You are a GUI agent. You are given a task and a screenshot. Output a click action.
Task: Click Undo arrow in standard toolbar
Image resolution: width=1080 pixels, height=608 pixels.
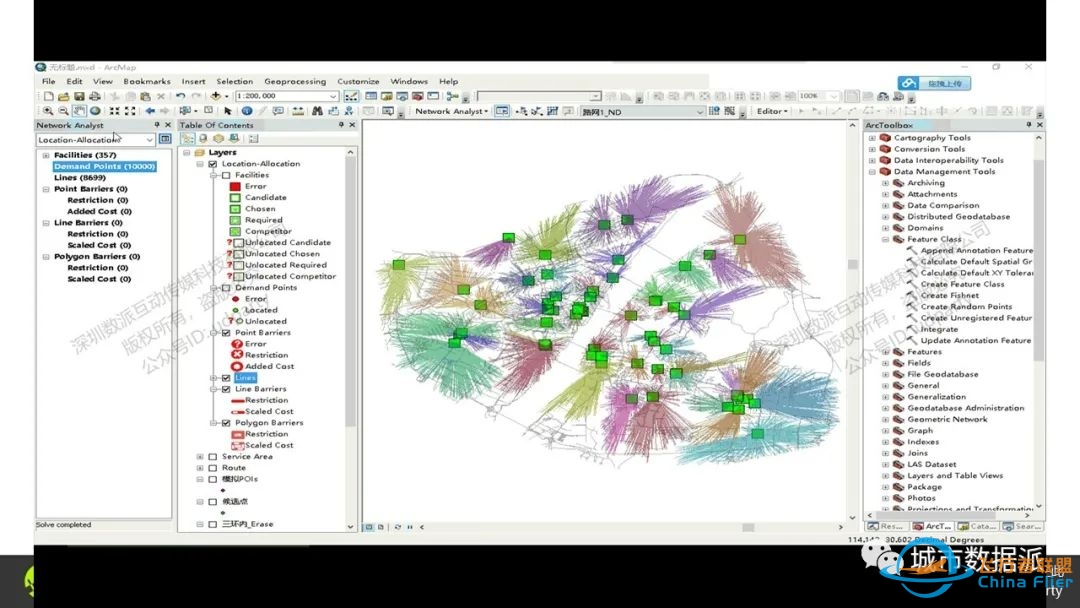[x=180, y=96]
